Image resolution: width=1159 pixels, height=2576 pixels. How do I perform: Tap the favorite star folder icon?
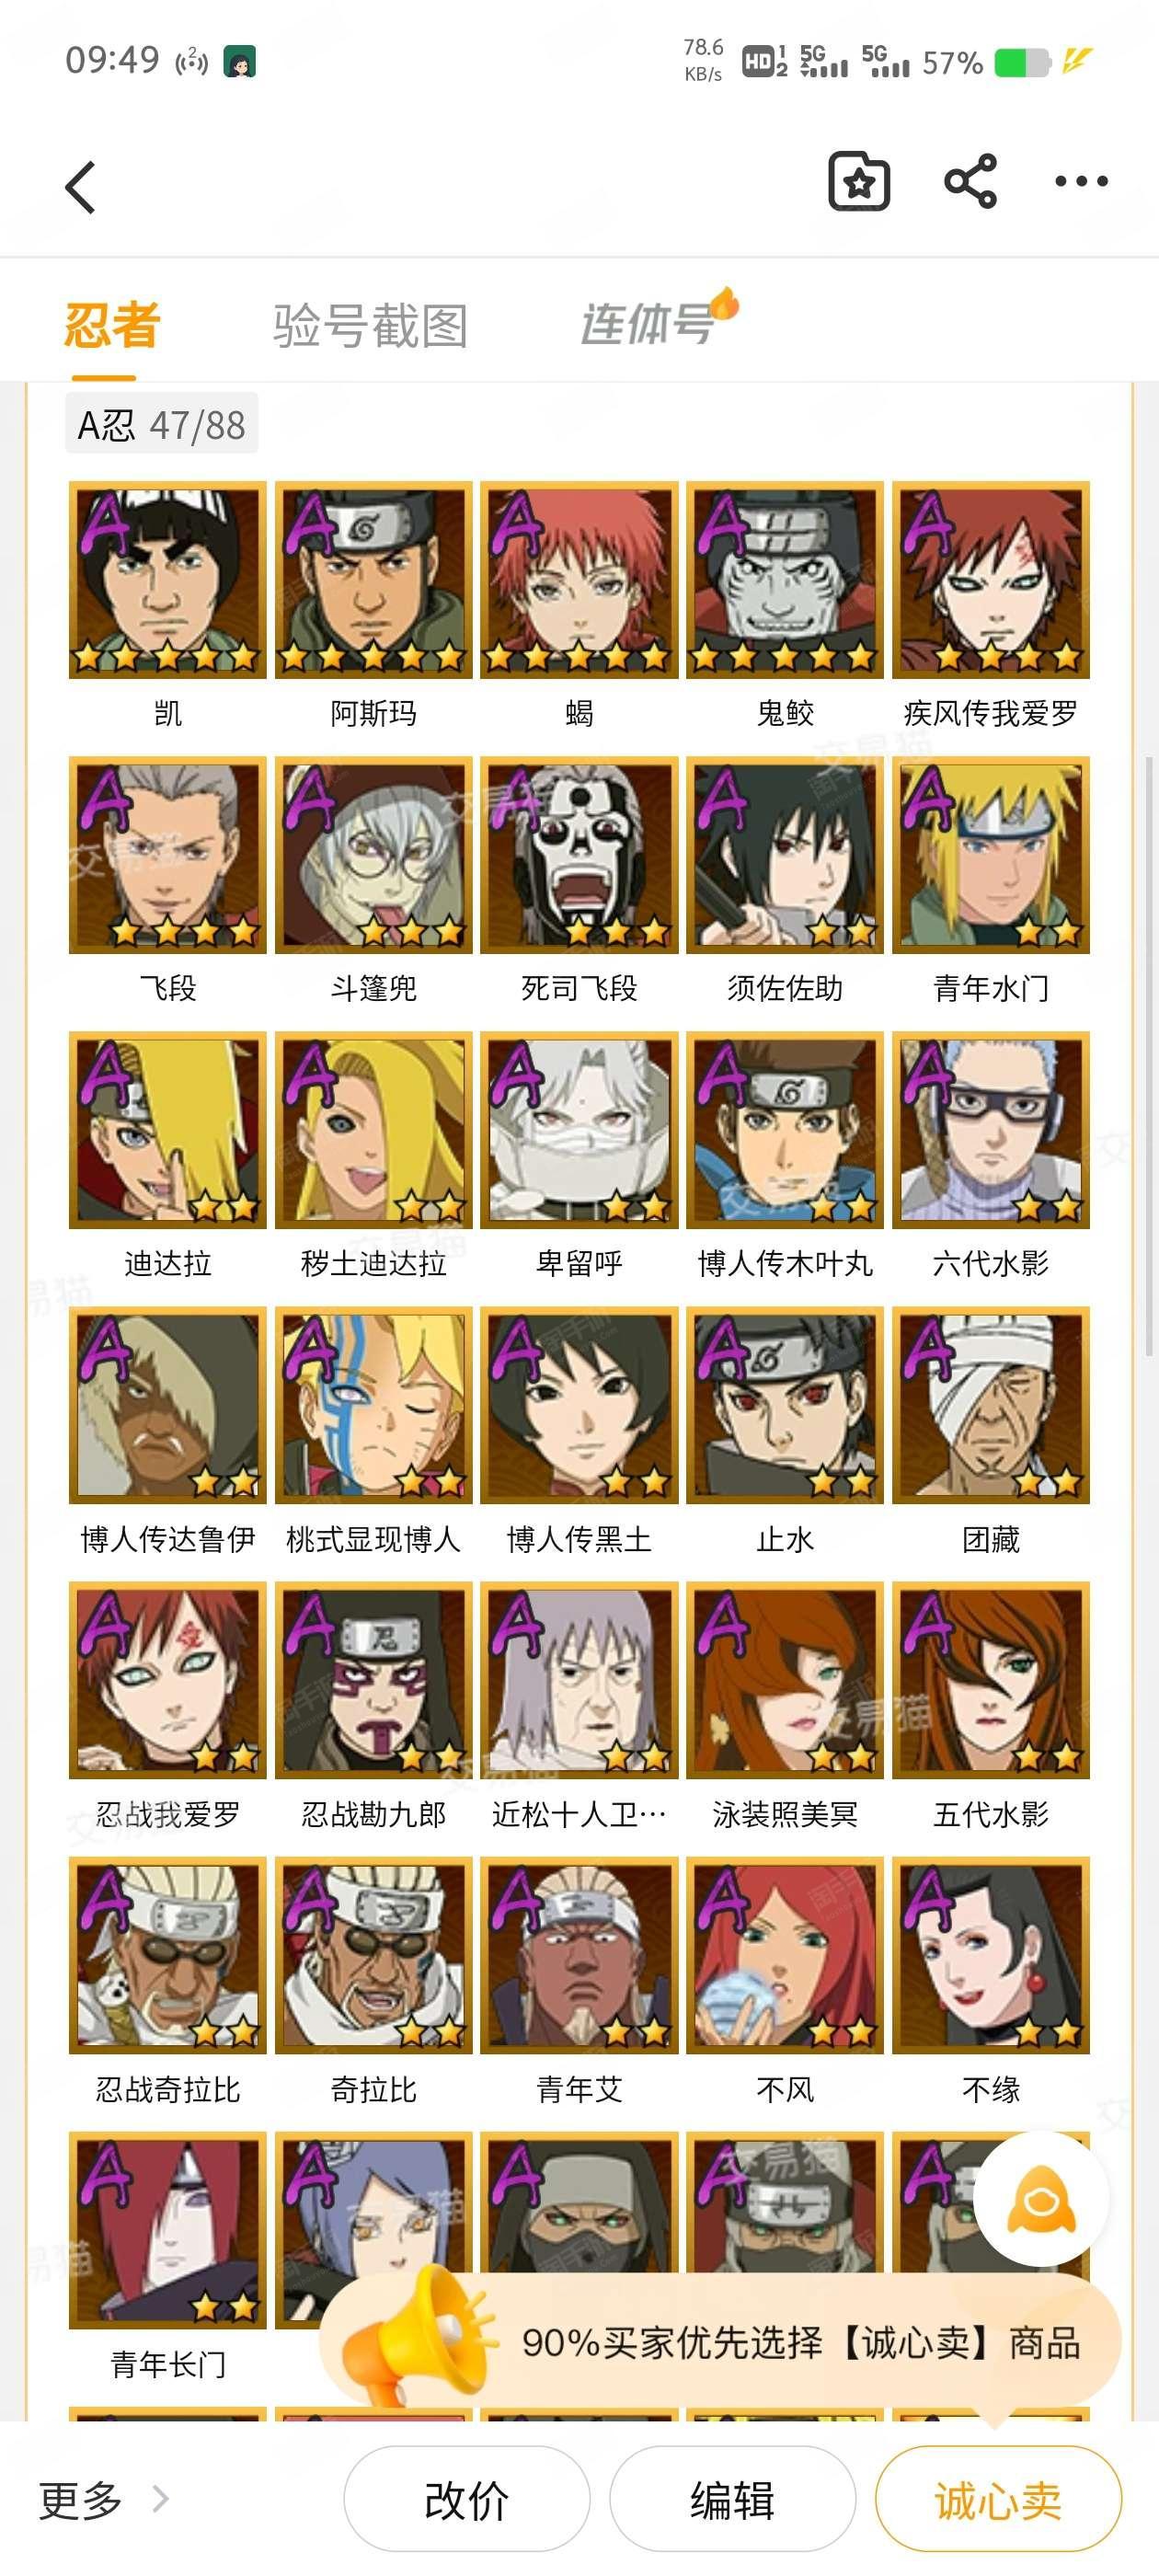pyautogui.click(x=859, y=182)
